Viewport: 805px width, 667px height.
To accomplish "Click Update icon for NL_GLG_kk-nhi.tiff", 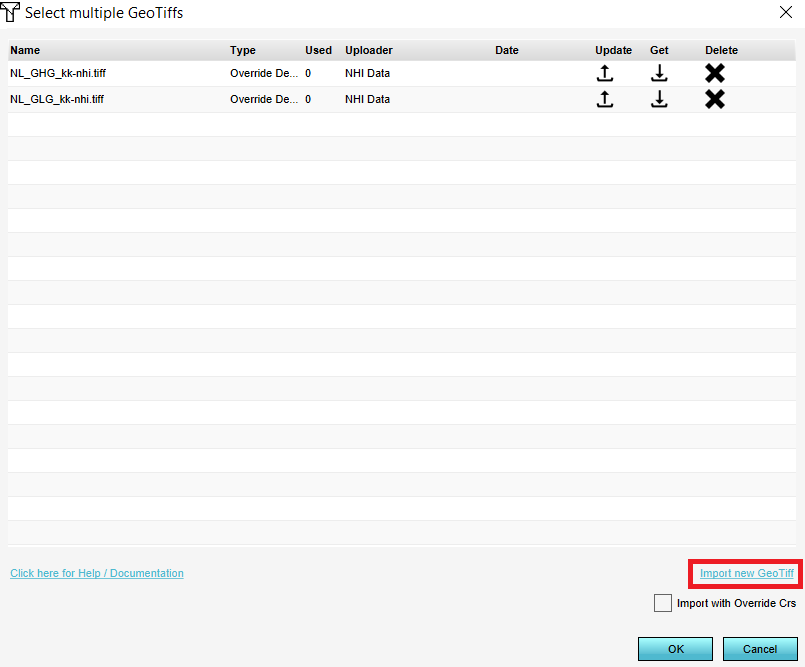I will coord(604,99).
